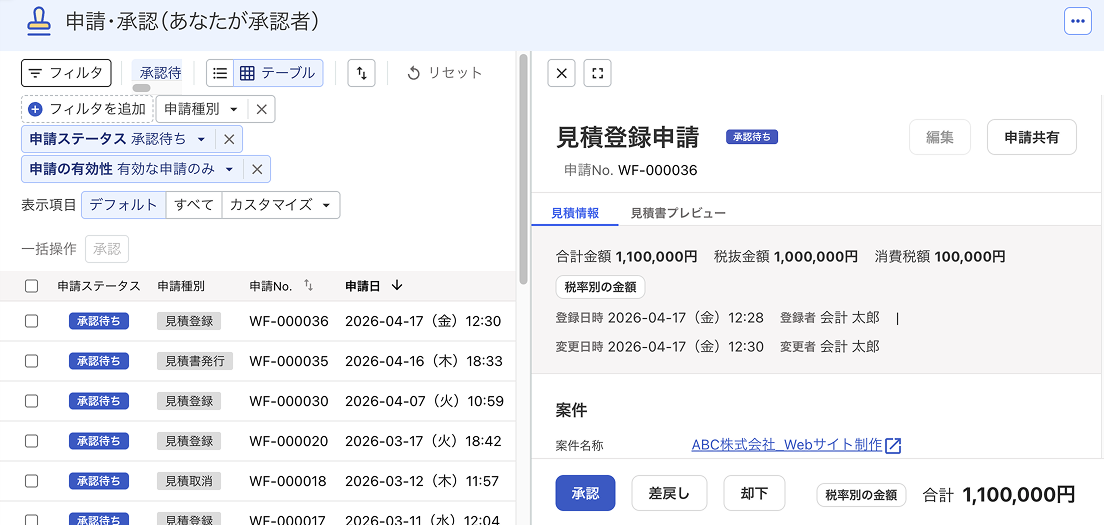Select WF-000035 in list
The width and height of the screenshot is (1104, 525).
[289, 362]
